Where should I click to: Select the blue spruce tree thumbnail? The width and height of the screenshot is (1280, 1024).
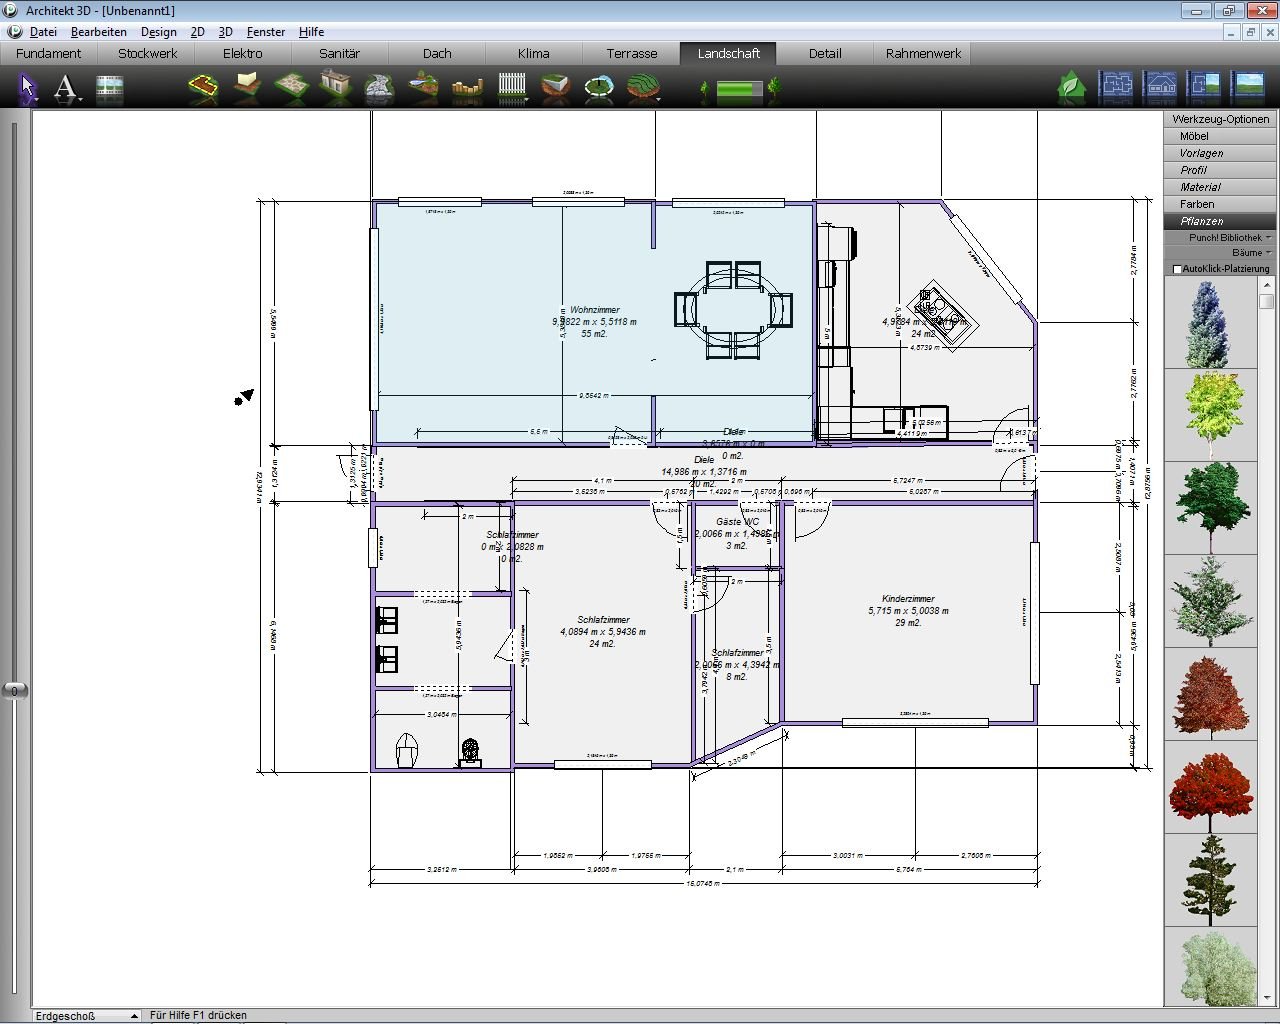(1210, 323)
